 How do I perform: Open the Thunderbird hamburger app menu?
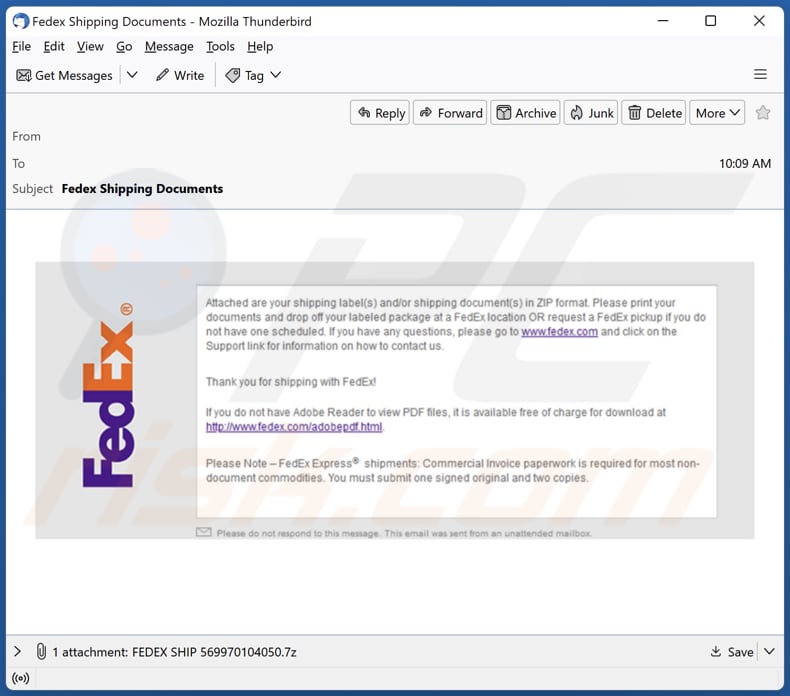tap(760, 75)
